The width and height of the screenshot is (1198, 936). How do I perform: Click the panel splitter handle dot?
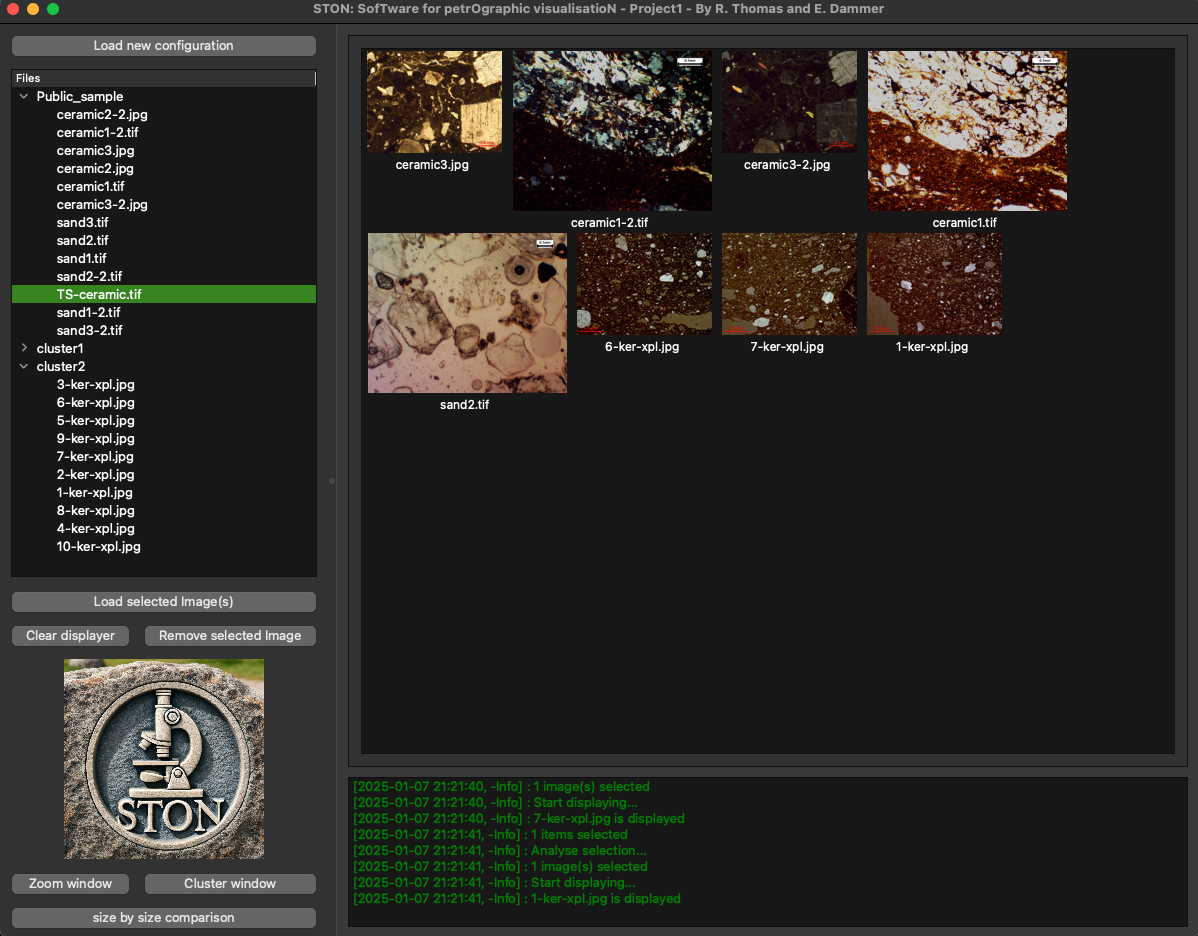point(332,481)
